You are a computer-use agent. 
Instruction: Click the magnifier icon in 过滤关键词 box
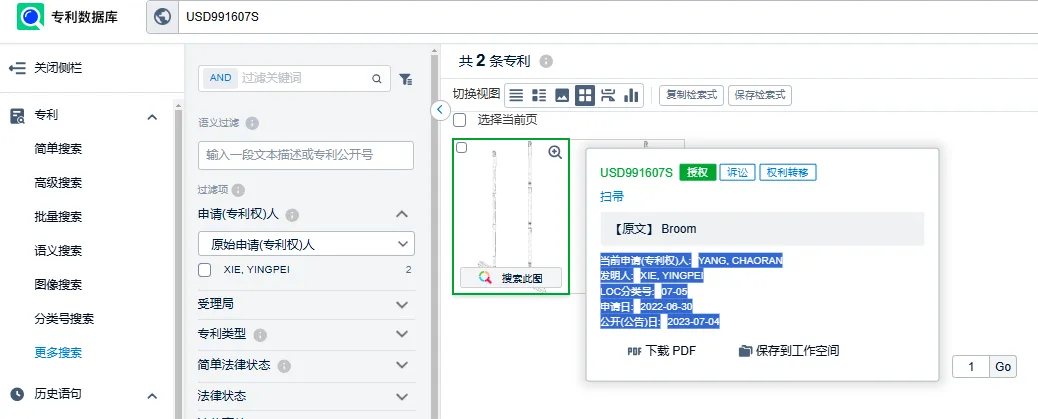pos(377,79)
